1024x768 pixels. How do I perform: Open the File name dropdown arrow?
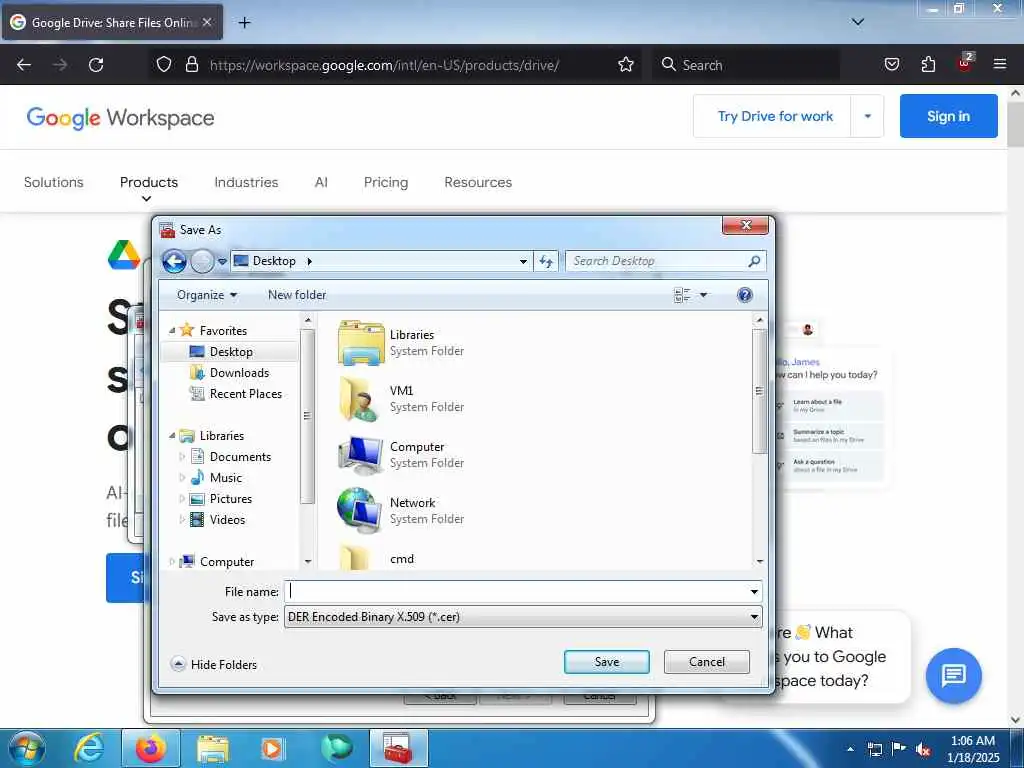point(754,592)
